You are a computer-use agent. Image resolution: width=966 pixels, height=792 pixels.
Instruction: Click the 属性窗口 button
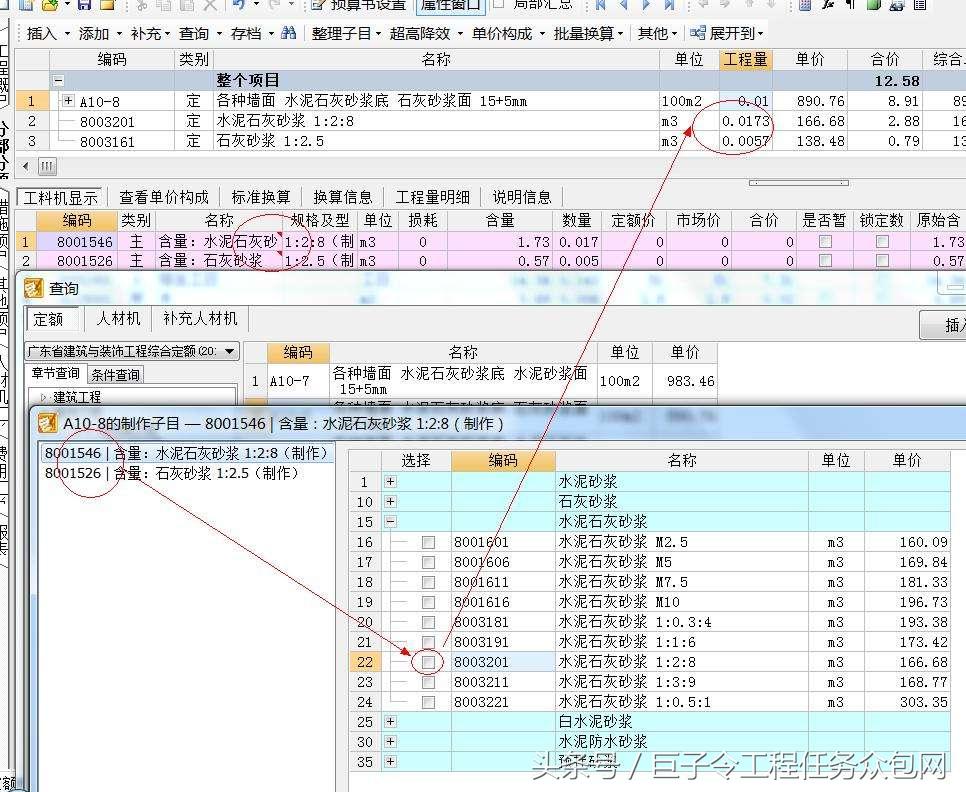pos(449,5)
